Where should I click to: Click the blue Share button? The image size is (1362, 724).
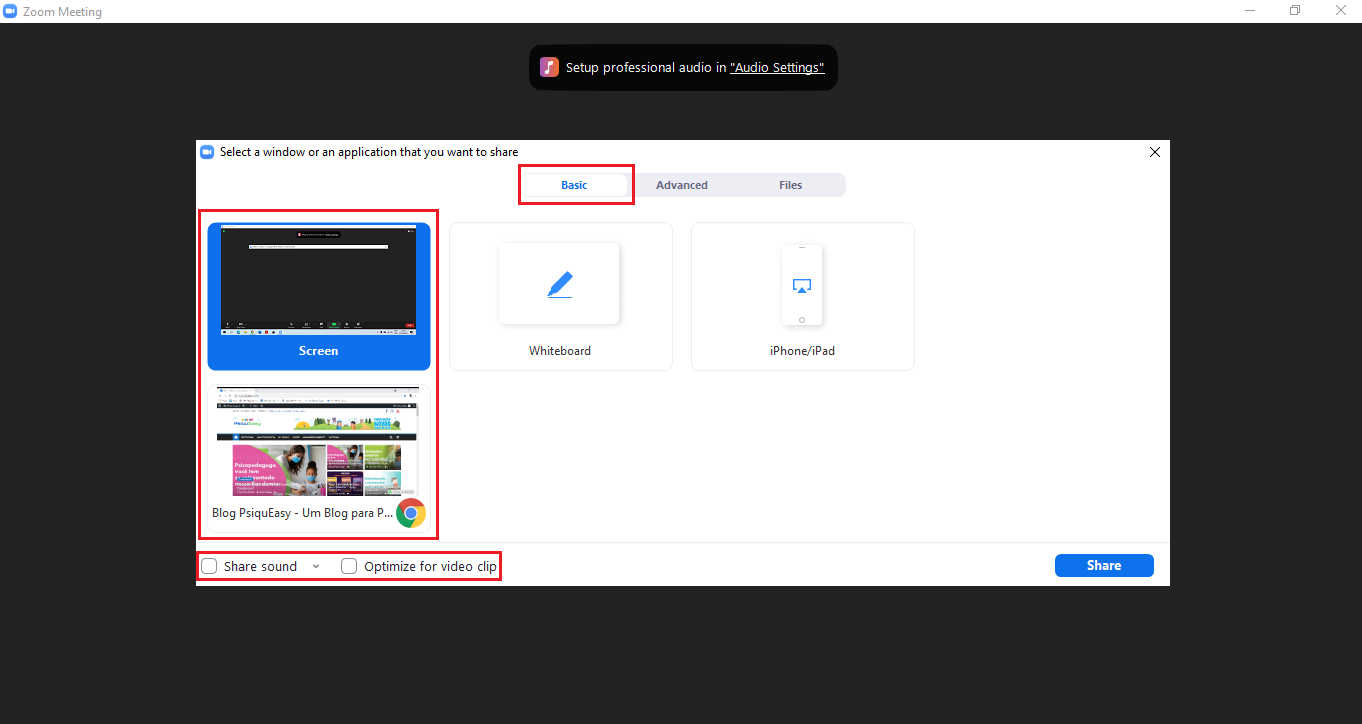[1104, 566]
